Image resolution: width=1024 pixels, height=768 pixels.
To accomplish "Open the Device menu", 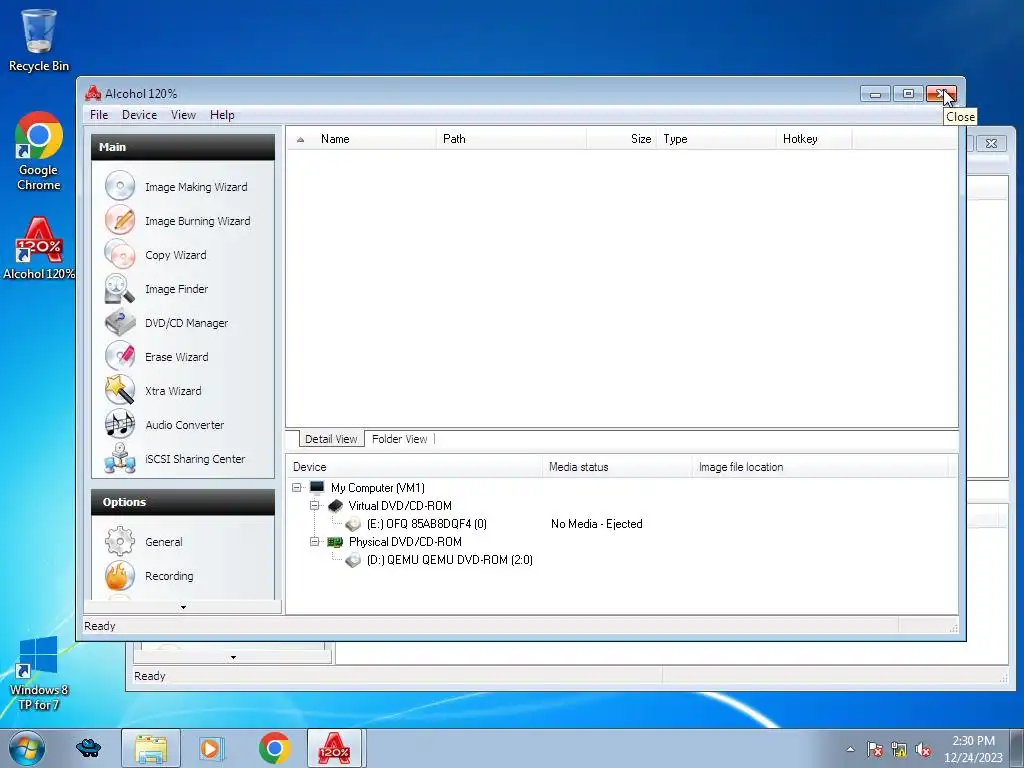I will pyautogui.click(x=140, y=114).
